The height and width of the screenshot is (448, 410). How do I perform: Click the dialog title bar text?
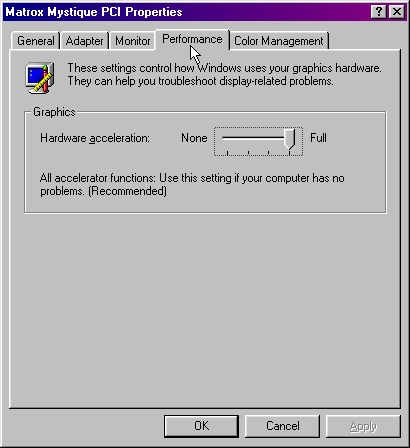(94, 12)
